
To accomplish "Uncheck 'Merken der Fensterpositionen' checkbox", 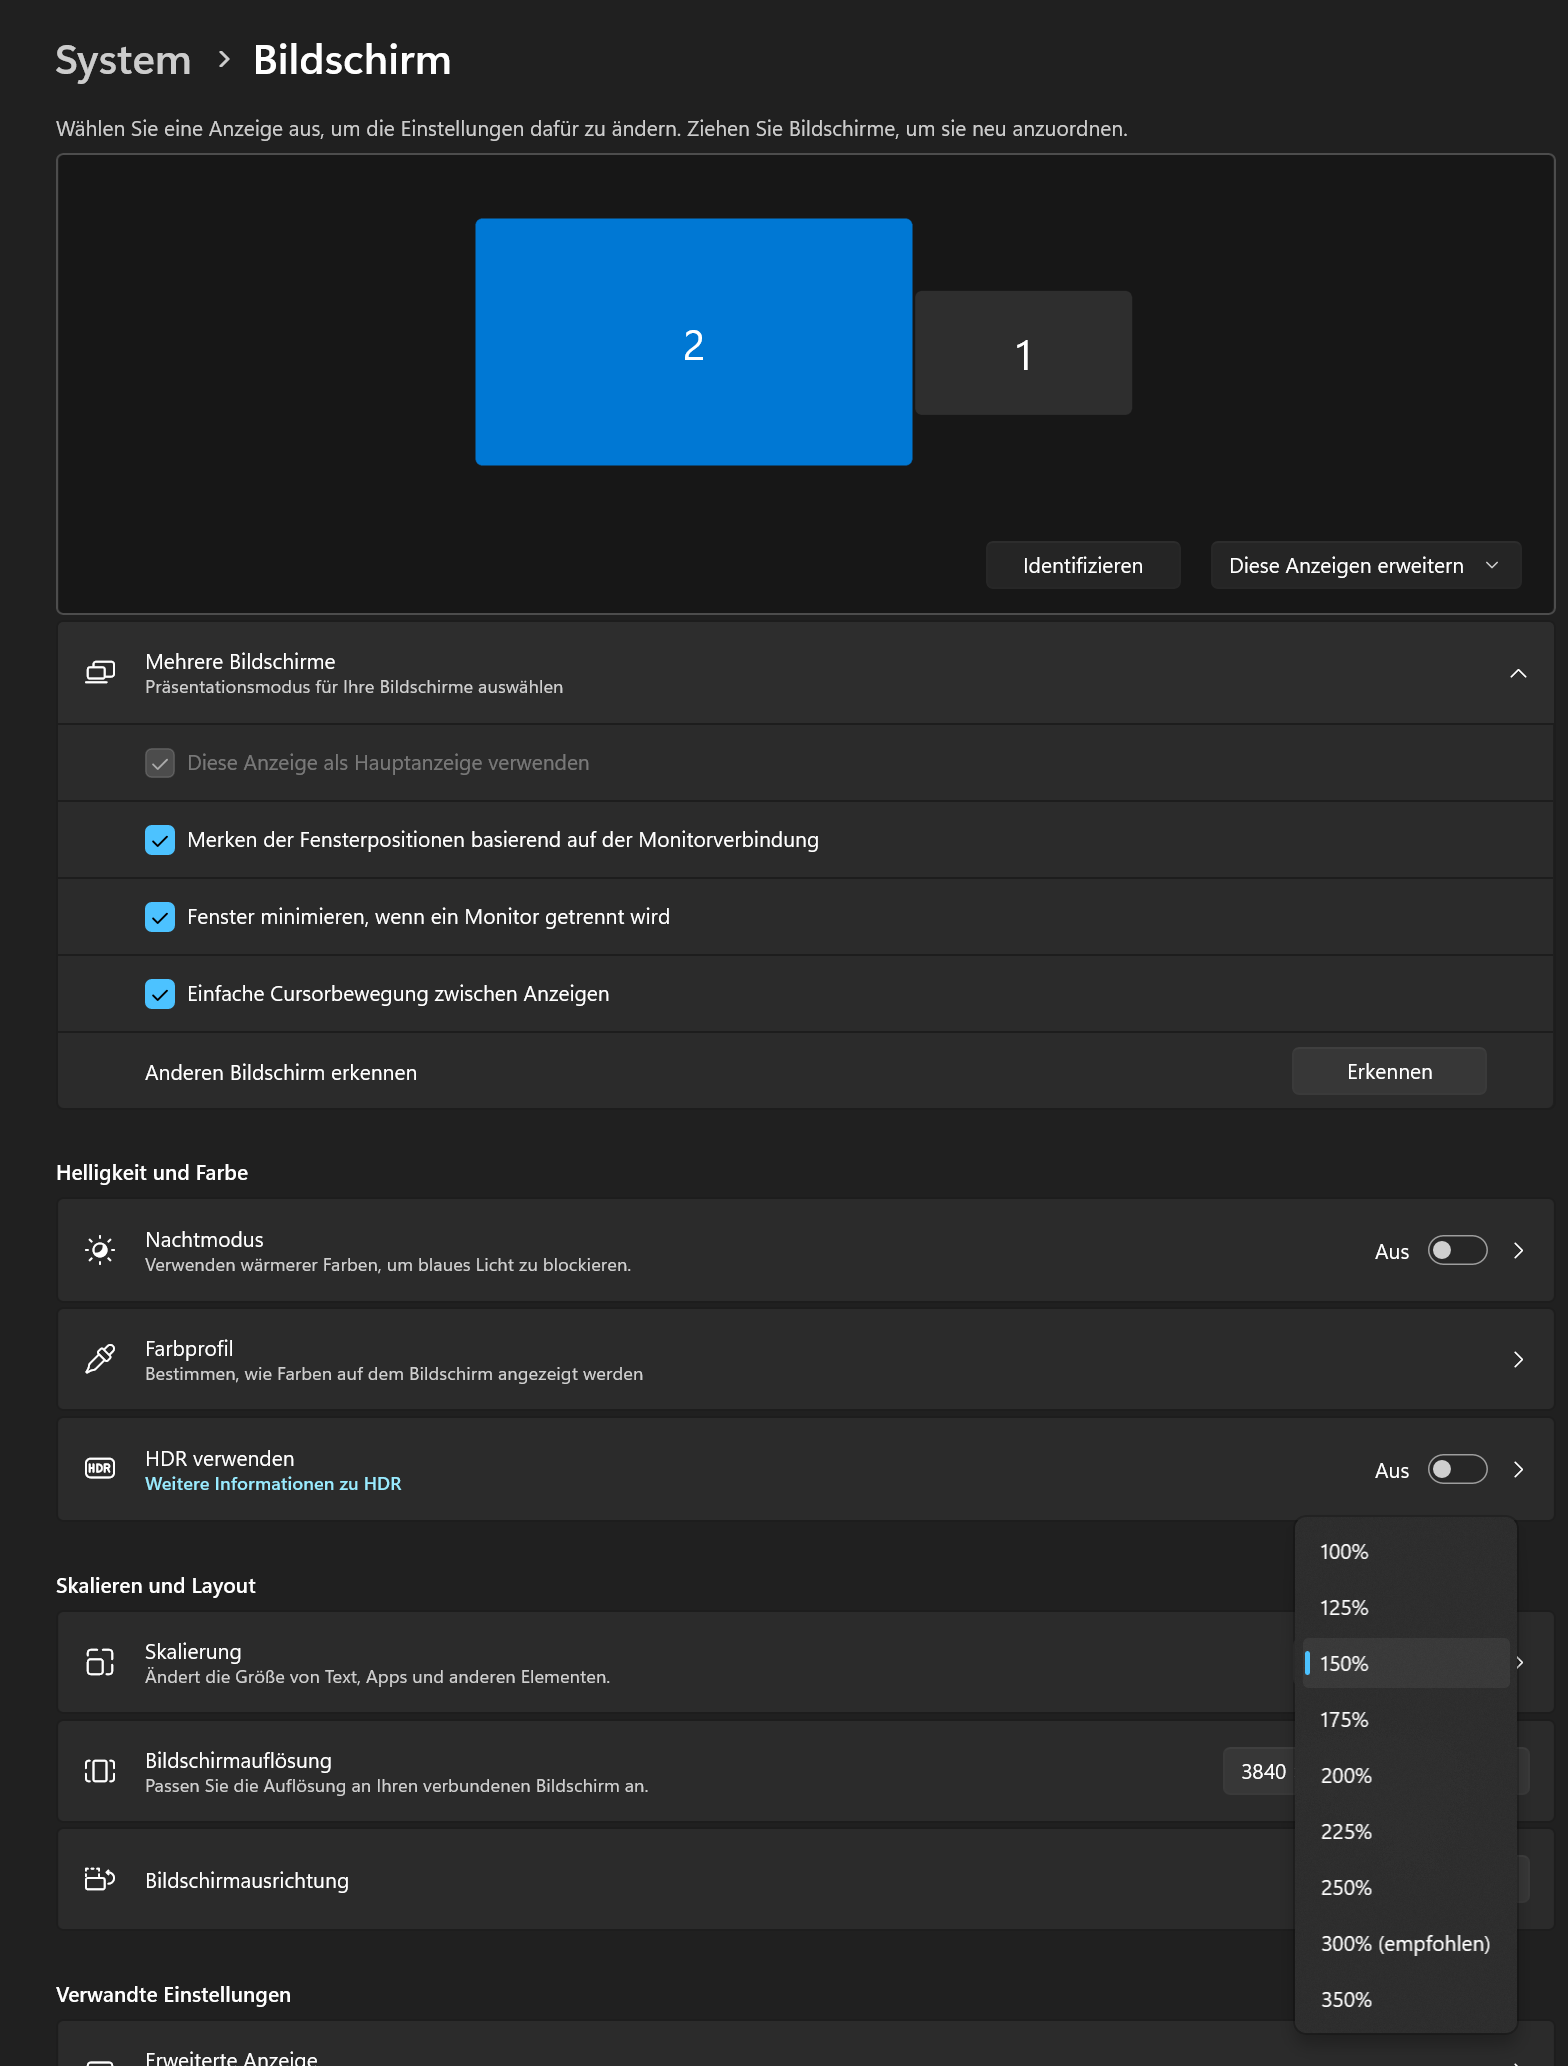I will (160, 840).
